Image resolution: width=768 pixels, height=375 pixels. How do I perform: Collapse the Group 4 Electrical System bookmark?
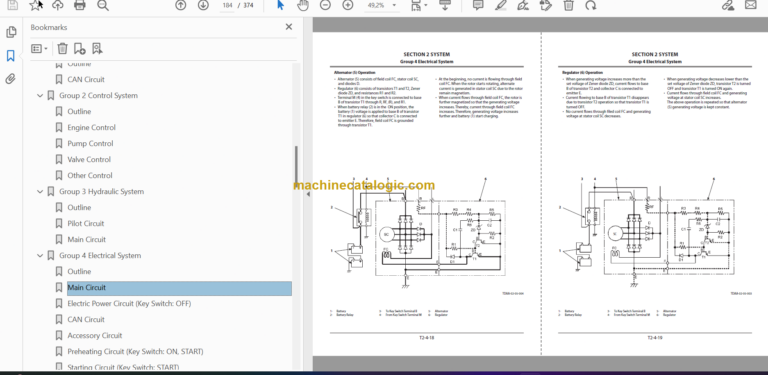coord(40,256)
